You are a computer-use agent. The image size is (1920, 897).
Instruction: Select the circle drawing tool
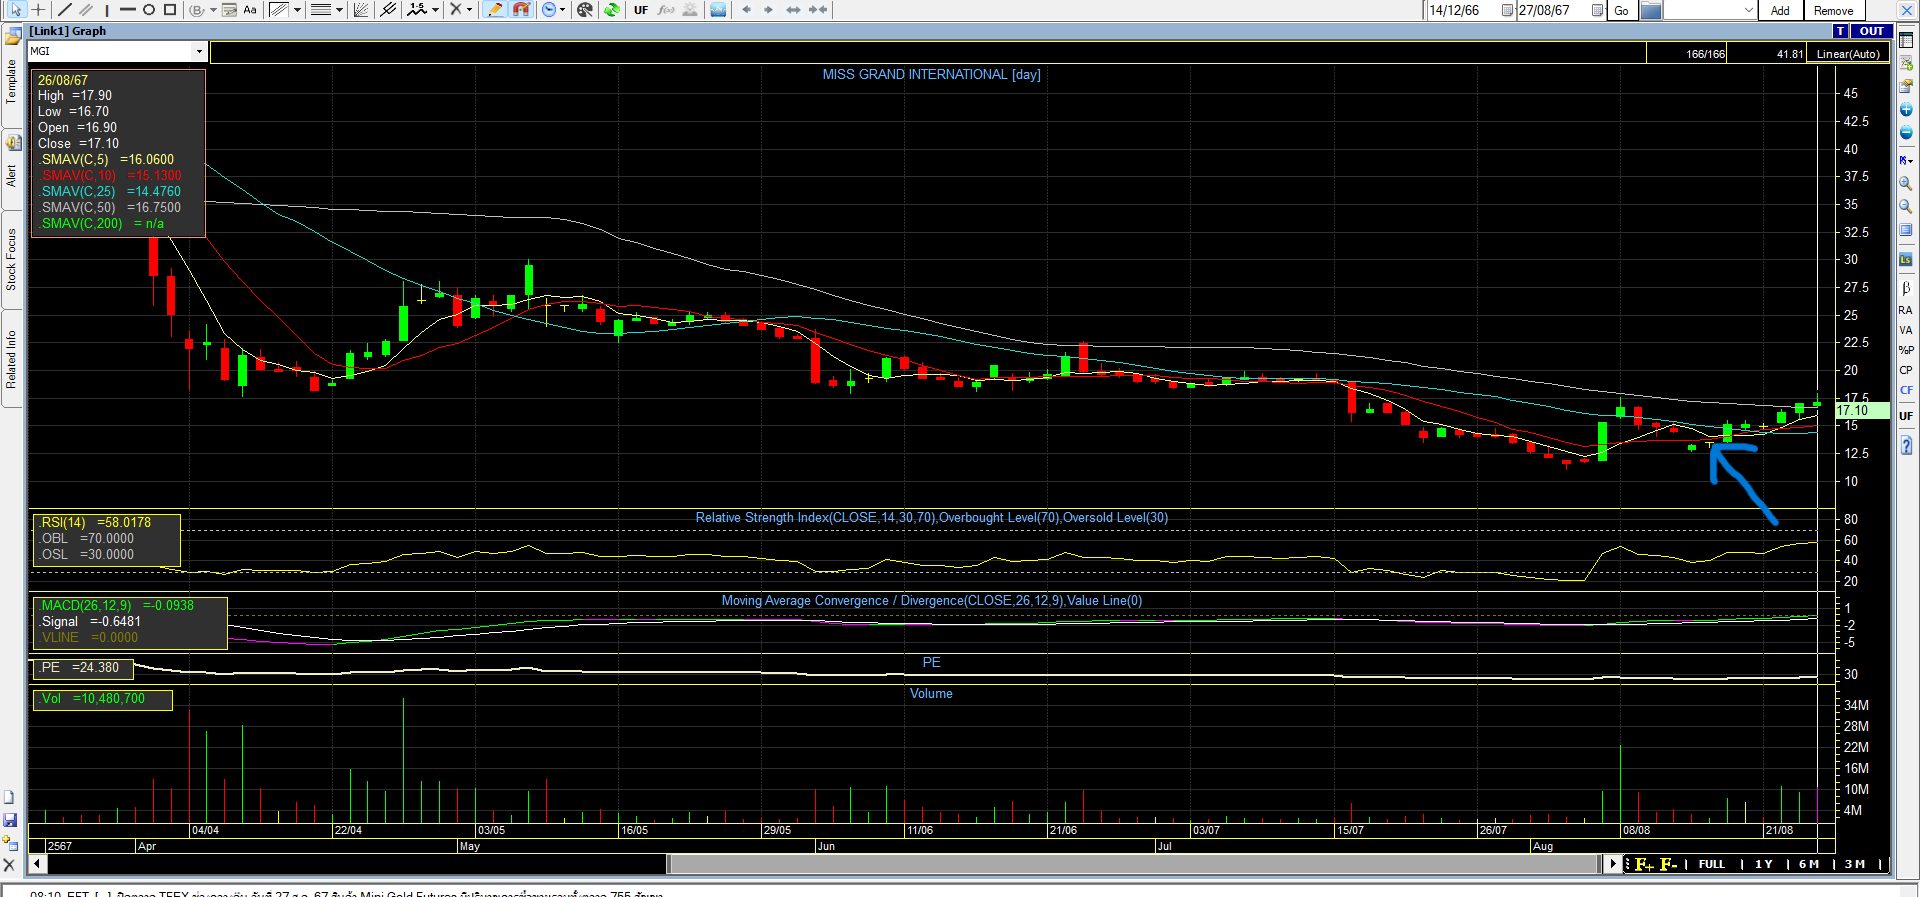point(149,10)
